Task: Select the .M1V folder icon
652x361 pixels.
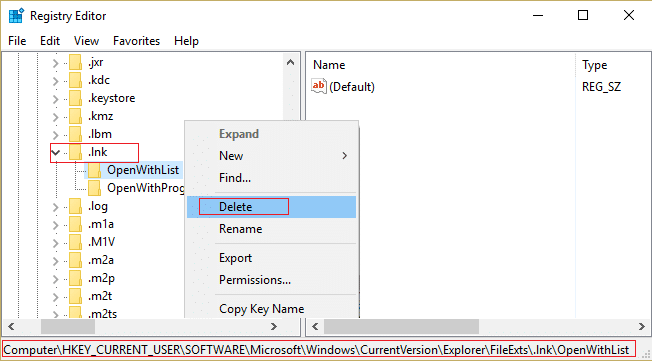Action: (x=75, y=242)
